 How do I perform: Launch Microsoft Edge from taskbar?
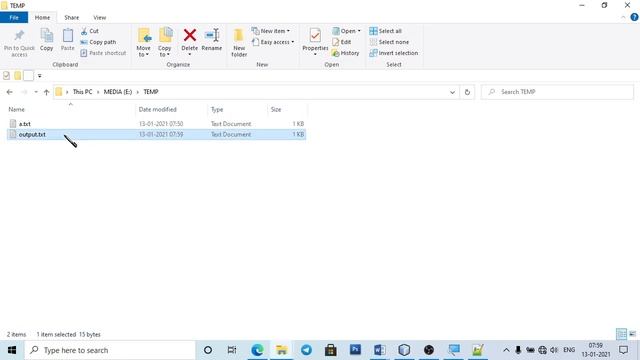point(257,350)
